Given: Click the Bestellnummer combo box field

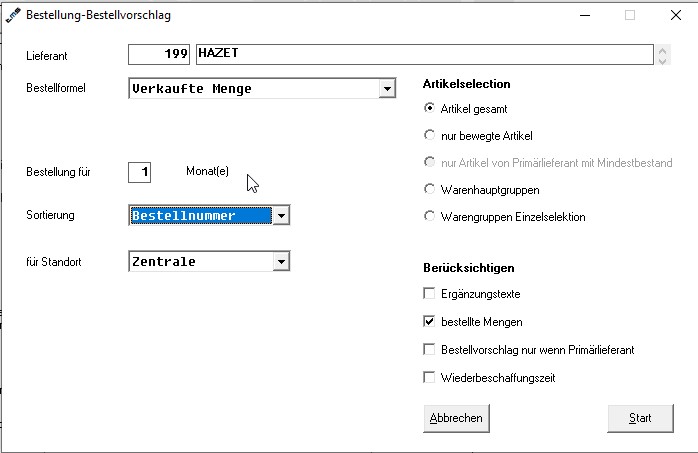Looking at the screenshot, I should 209,215.
